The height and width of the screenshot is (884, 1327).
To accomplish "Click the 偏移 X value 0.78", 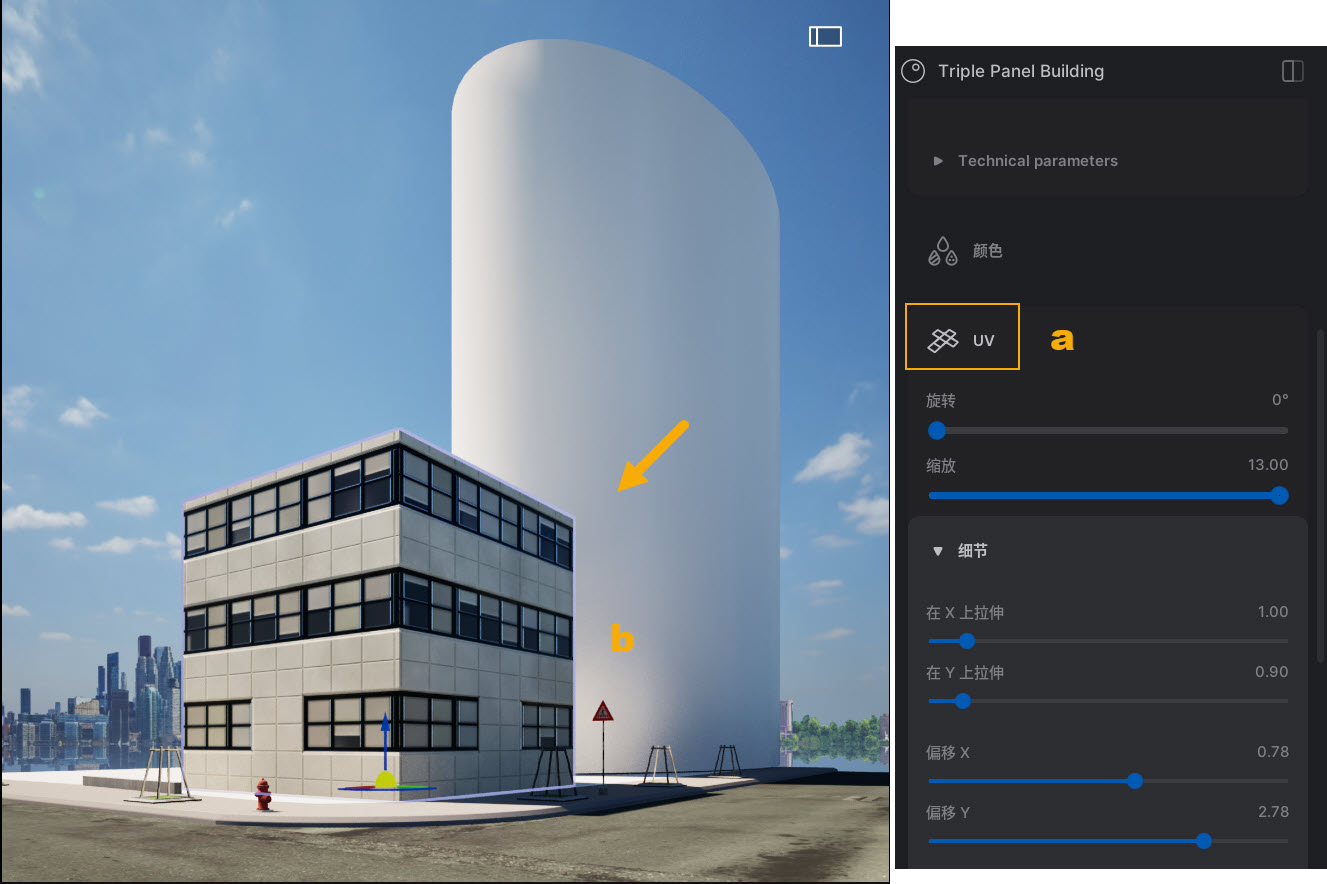I will click(1273, 752).
